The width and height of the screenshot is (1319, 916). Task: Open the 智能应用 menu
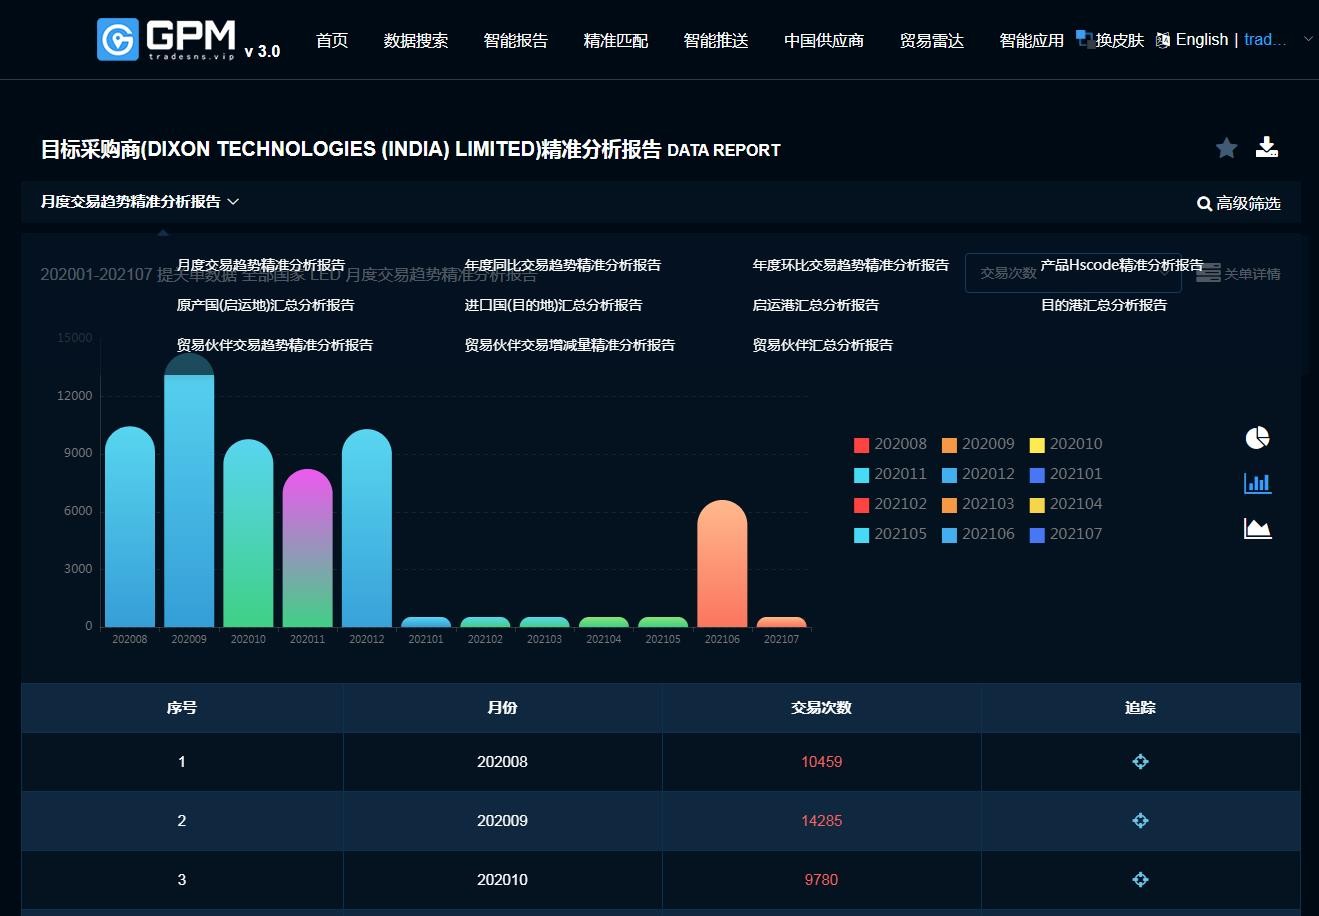pos(1032,40)
